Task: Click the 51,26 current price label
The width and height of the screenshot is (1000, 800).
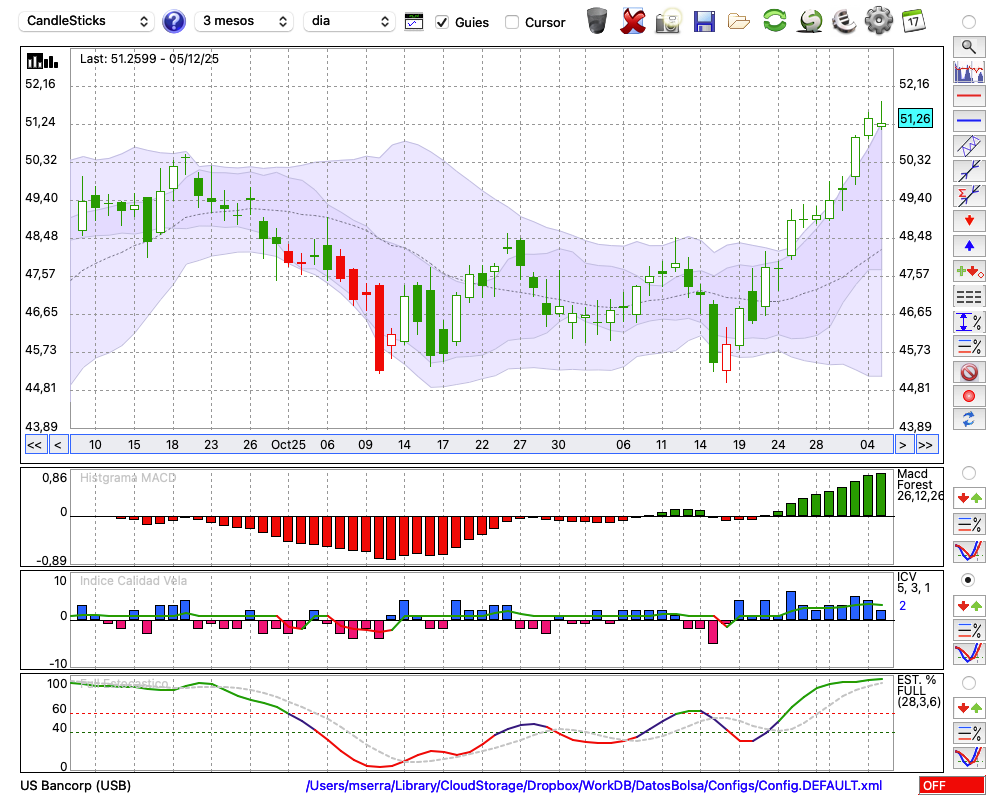Action: click(x=915, y=118)
